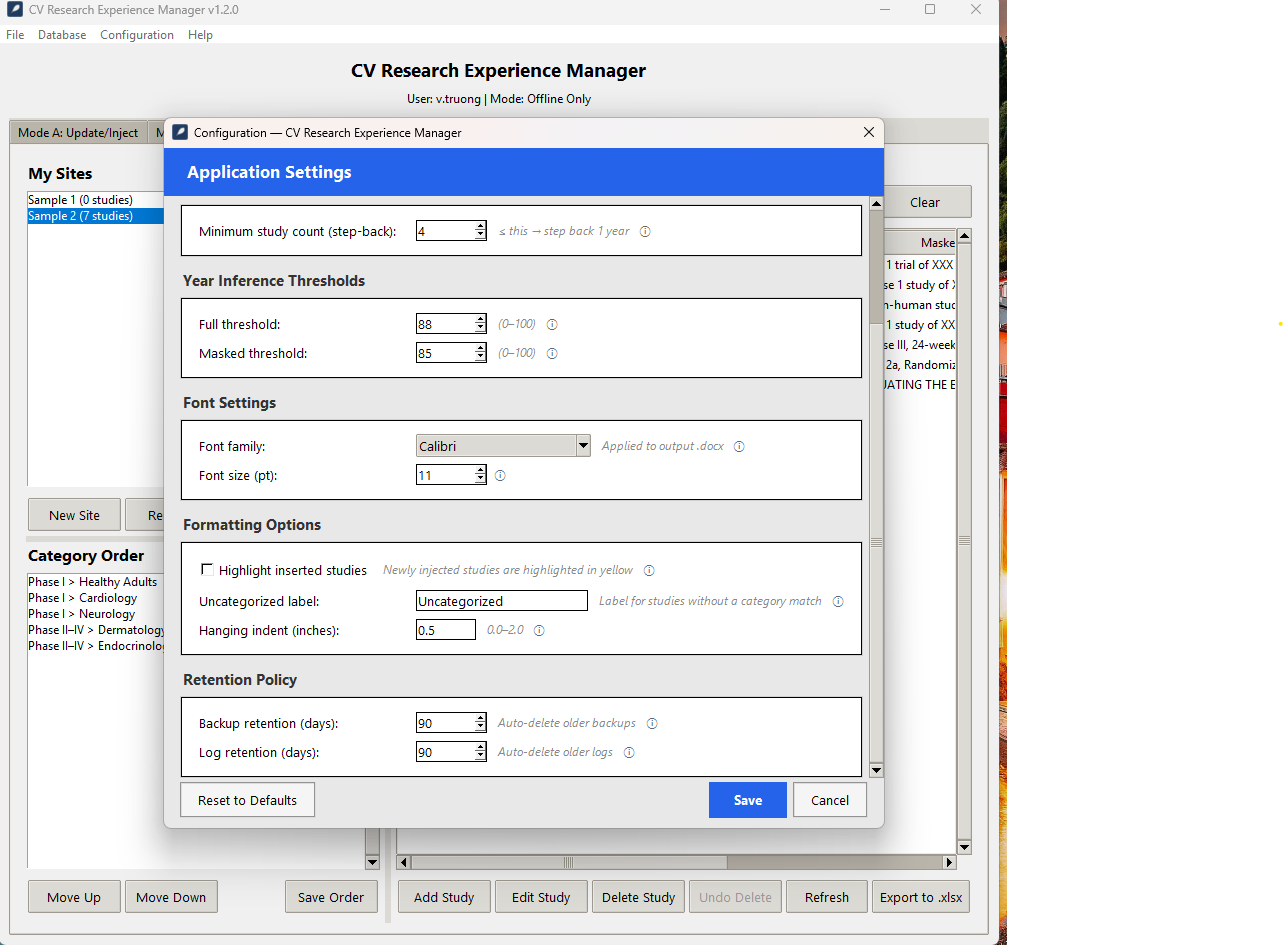Click Export to .xlsx button
Screen dimensions: 1284x945
[x=921, y=897]
